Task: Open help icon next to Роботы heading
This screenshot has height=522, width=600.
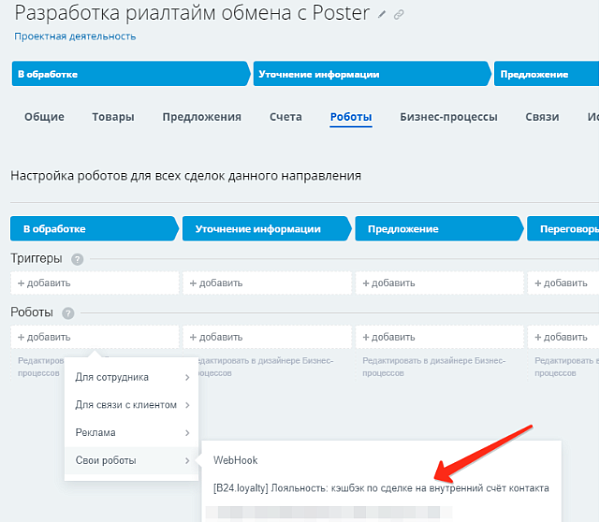Action: pyautogui.click(x=68, y=313)
